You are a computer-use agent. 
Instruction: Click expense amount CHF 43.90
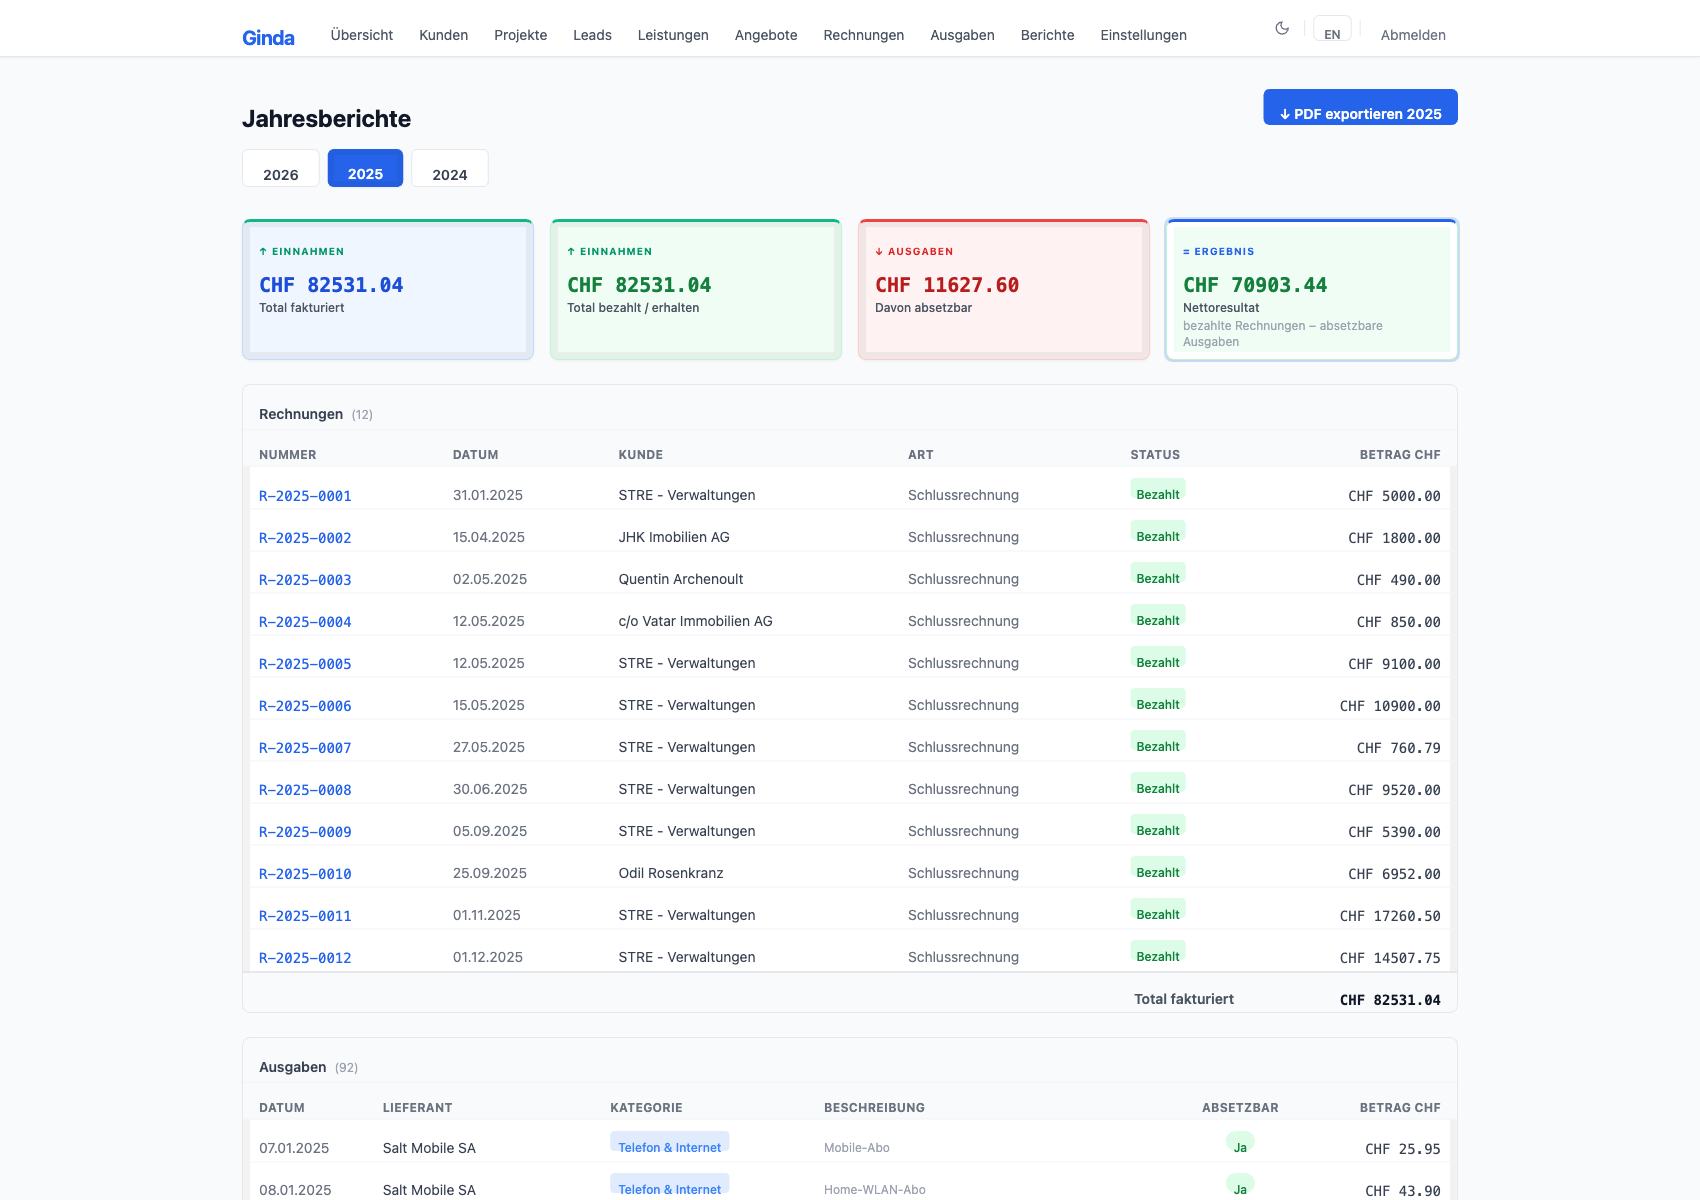pyautogui.click(x=1403, y=1190)
